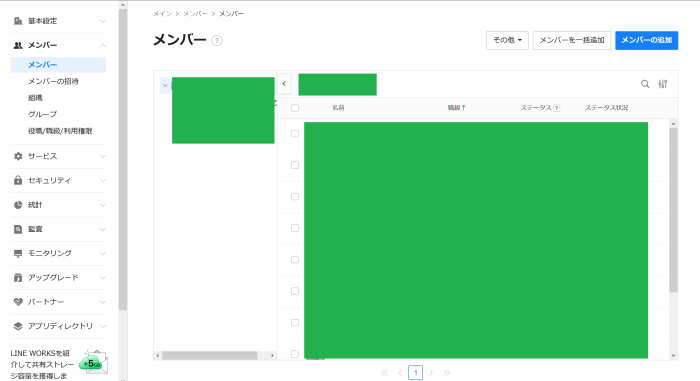Click the help icon beside メンバー title
The height and width of the screenshot is (381, 700).
(x=217, y=41)
